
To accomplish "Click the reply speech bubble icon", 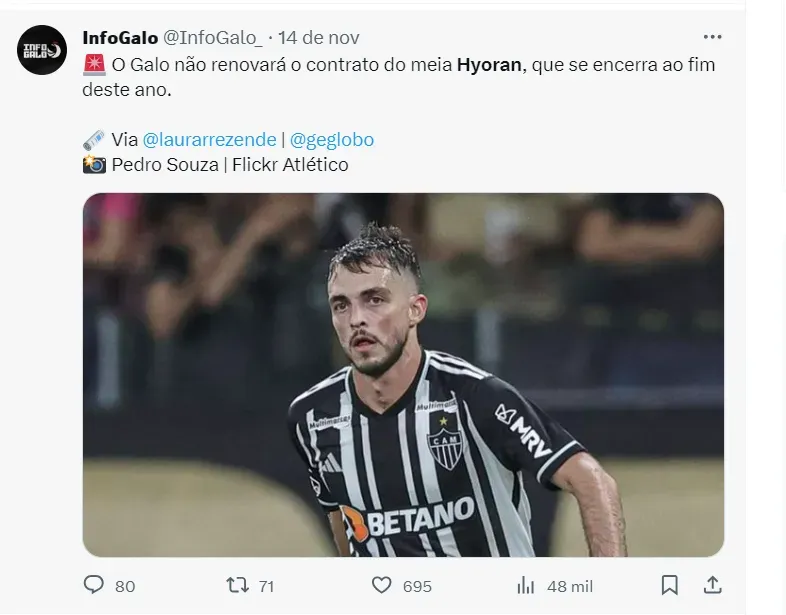I will (x=94, y=584).
